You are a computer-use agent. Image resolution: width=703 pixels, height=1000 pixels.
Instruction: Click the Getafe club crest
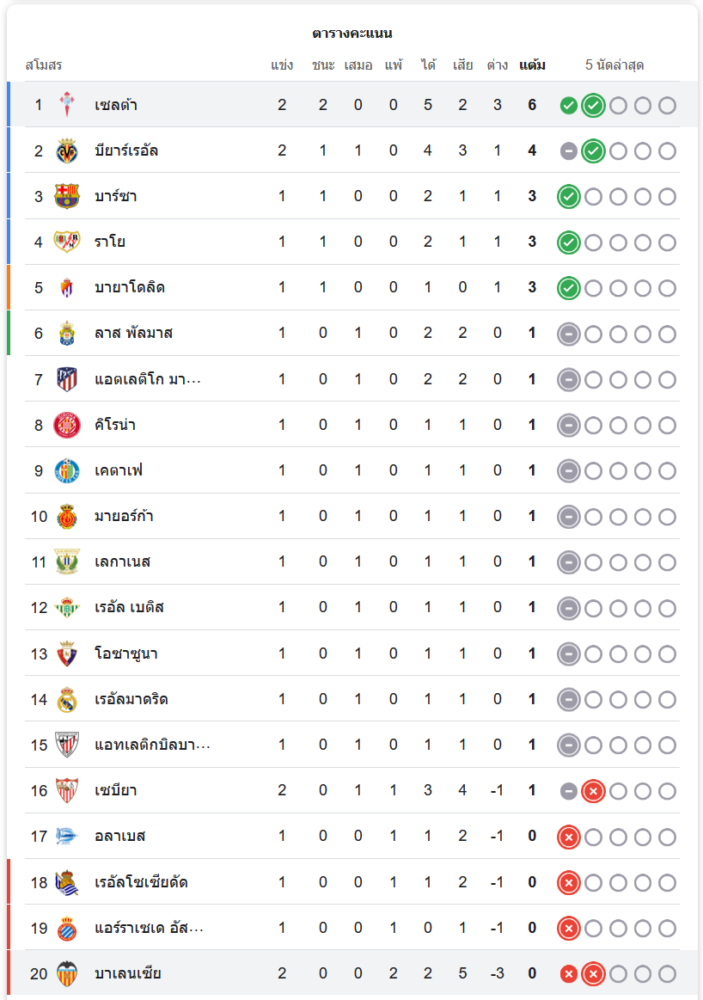tap(67, 470)
